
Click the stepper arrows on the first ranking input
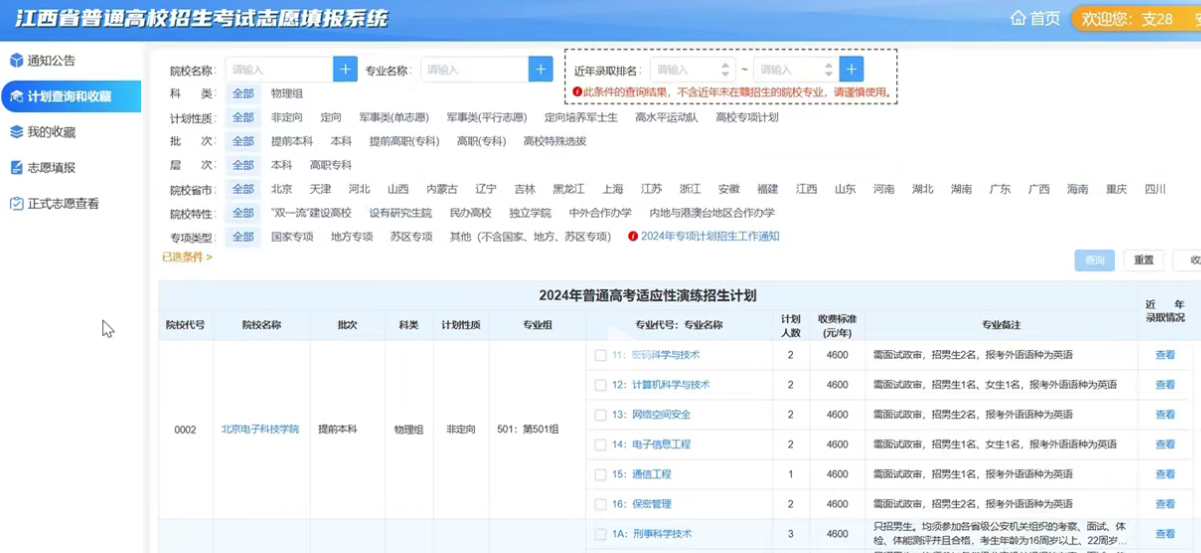[x=725, y=70]
